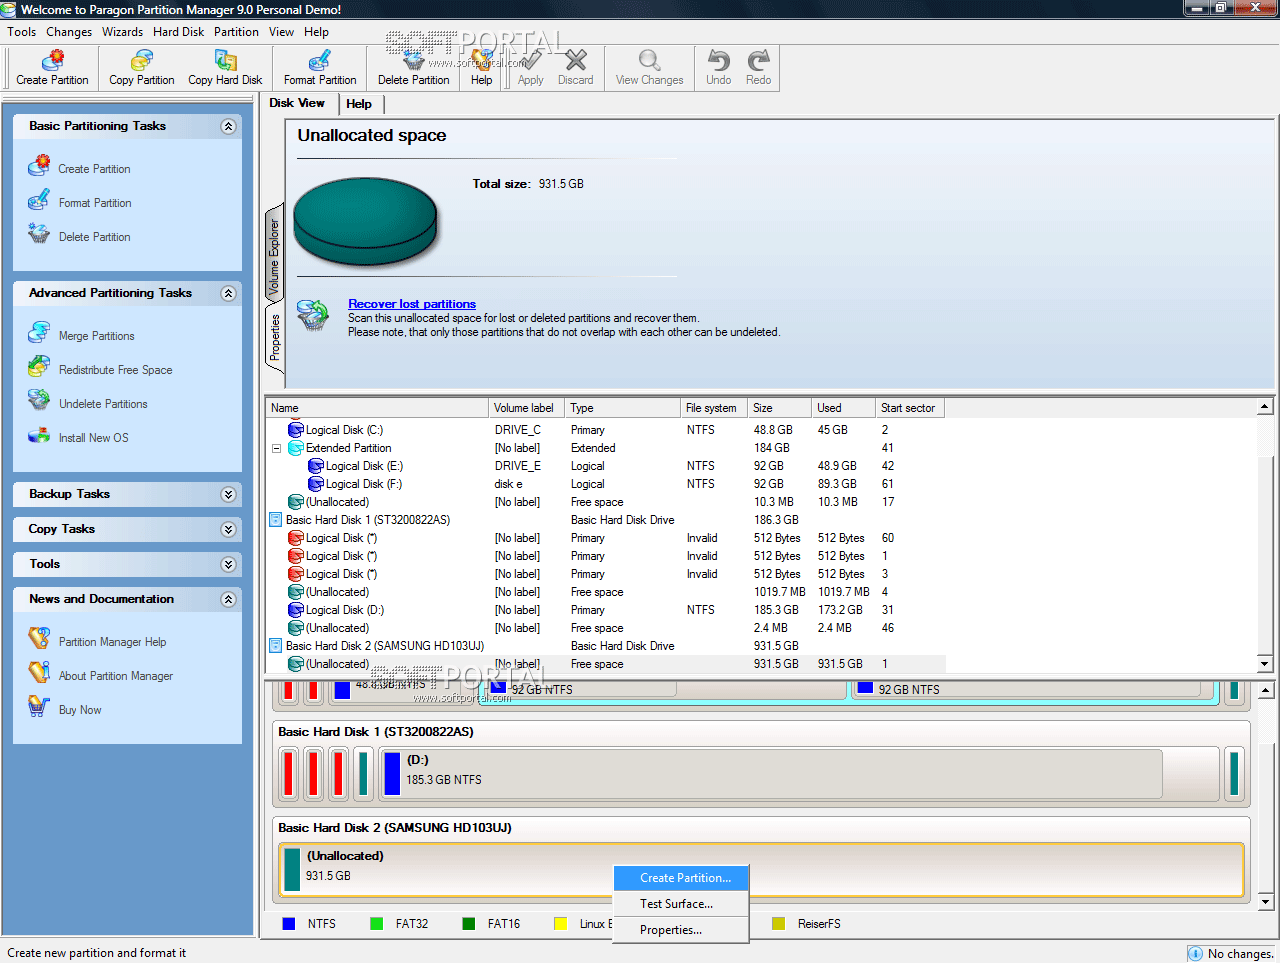The height and width of the screenshot is (963, 1280).
Task: Select Logical Disk (C:) row
Action: coord(606,430)
